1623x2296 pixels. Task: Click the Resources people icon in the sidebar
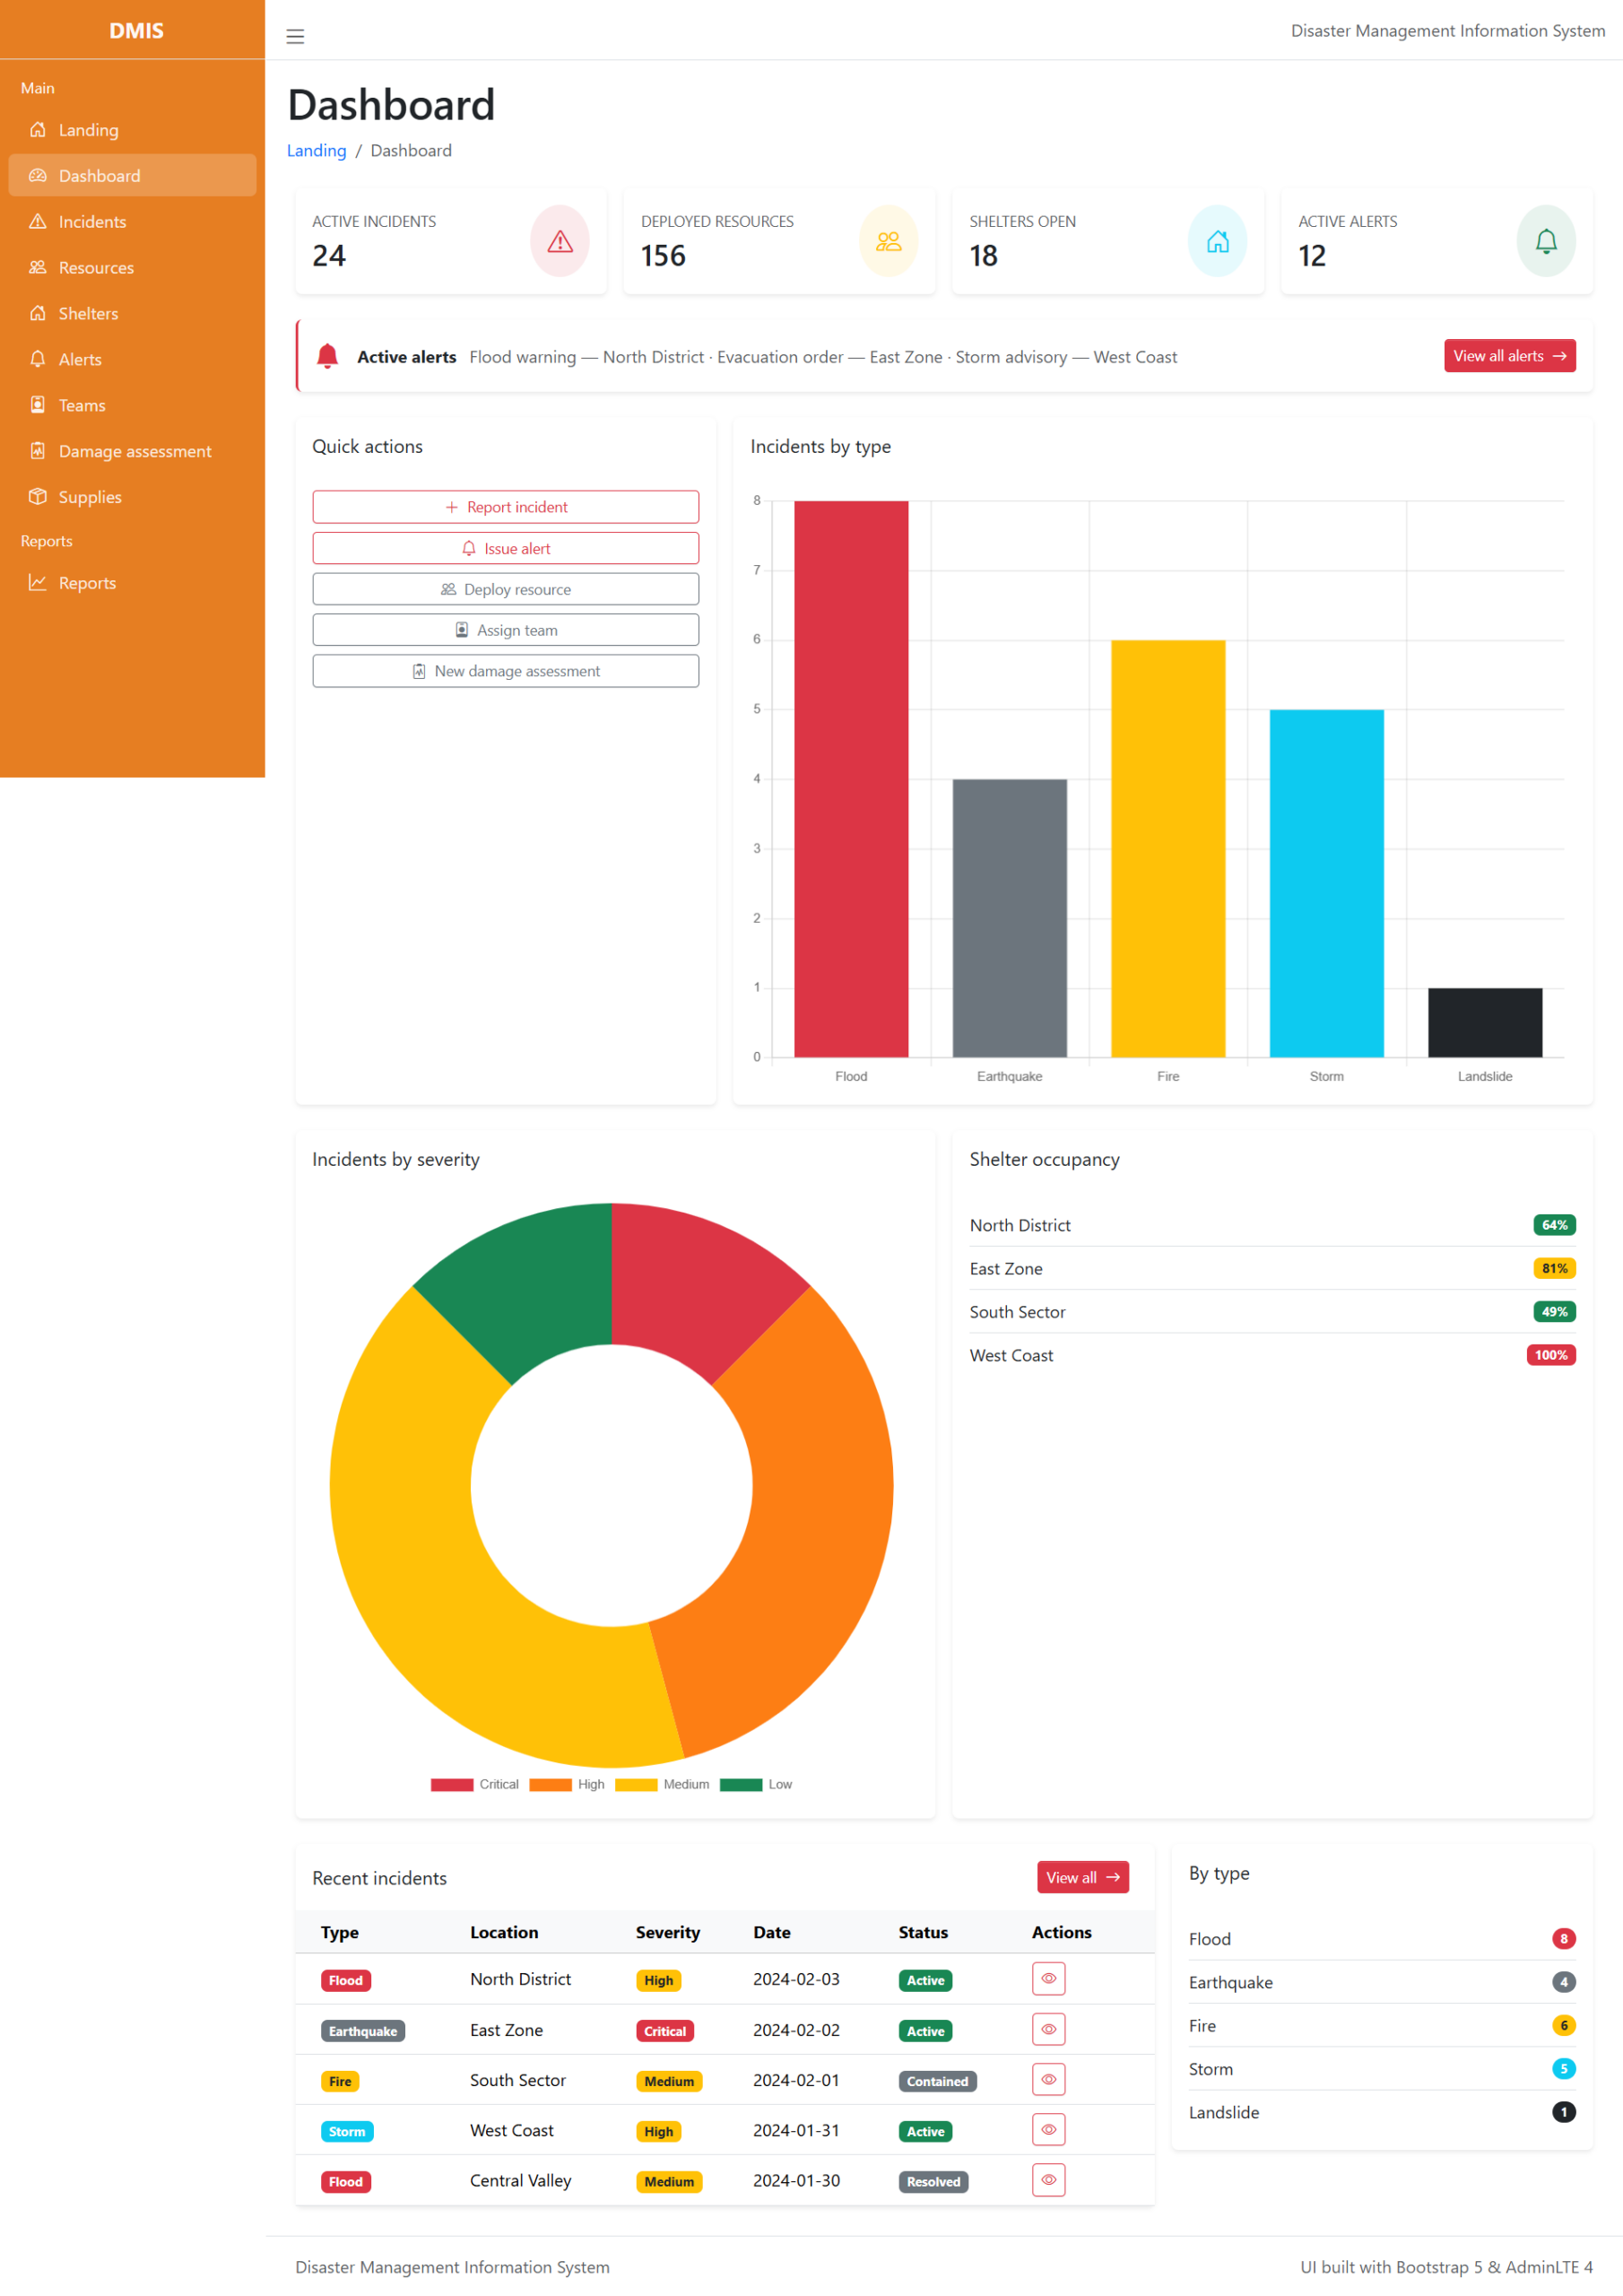click(37, 267)
